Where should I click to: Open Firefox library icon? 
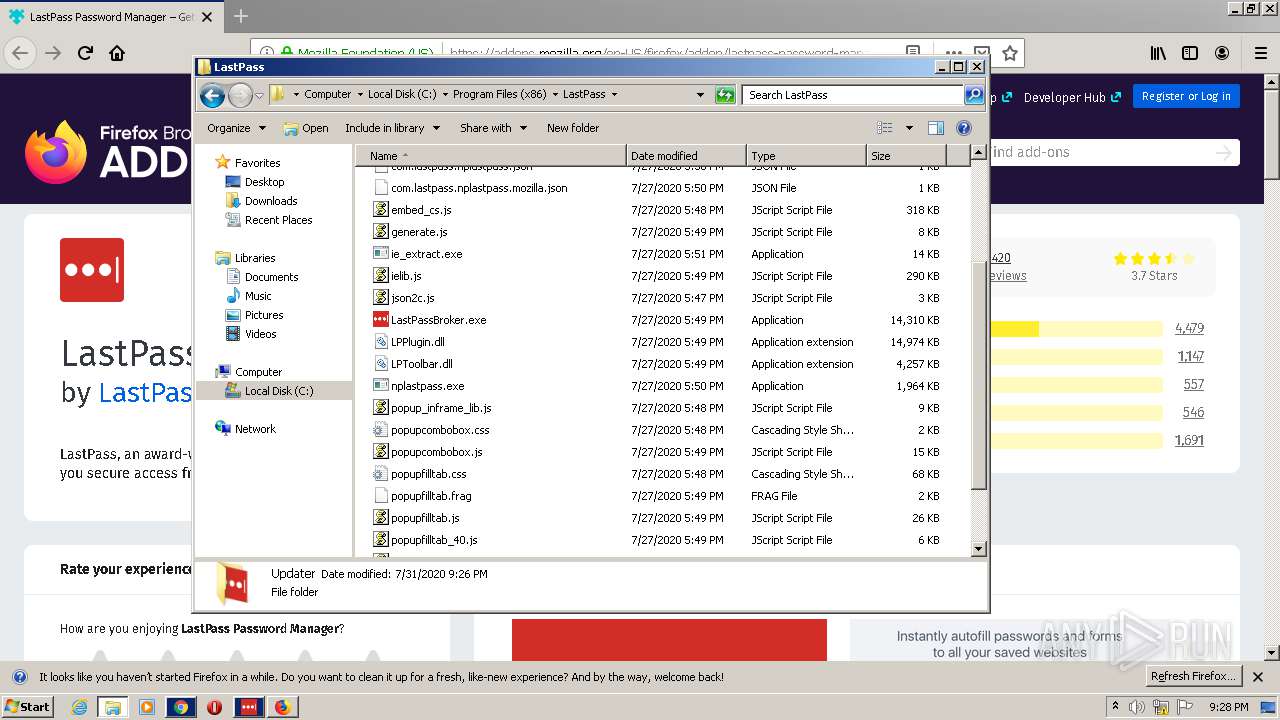(1158, 53)
